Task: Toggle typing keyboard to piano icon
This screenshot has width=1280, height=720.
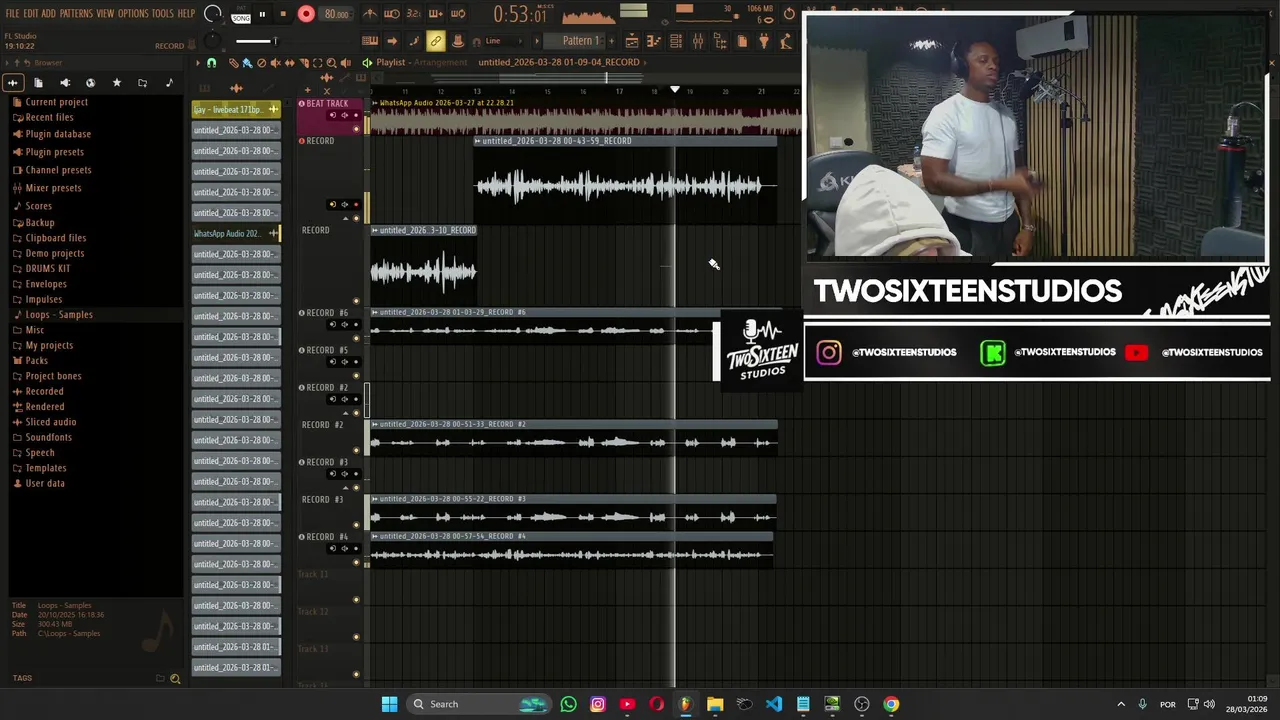Action: tap(369, 41)
